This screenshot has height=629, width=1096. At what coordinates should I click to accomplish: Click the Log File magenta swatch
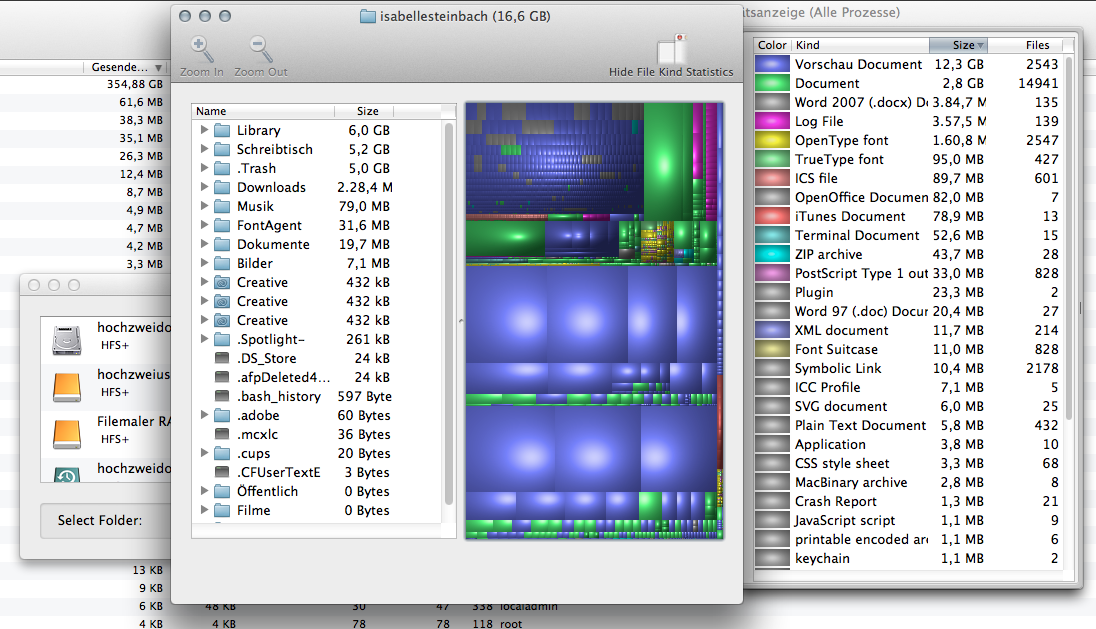click(772, 121)
